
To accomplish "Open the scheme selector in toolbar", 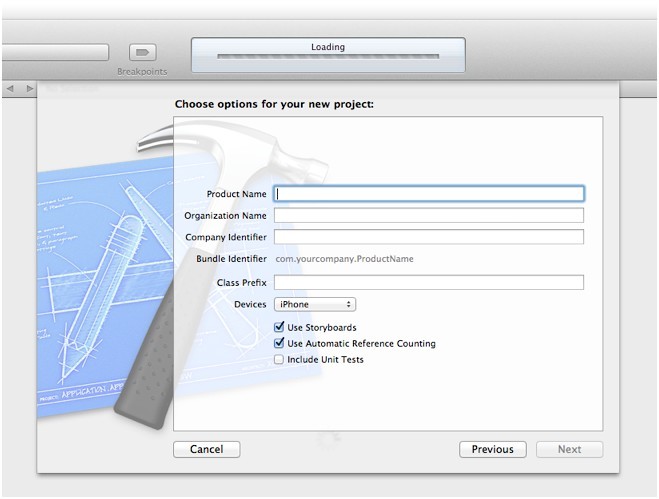I will (55, 52).
